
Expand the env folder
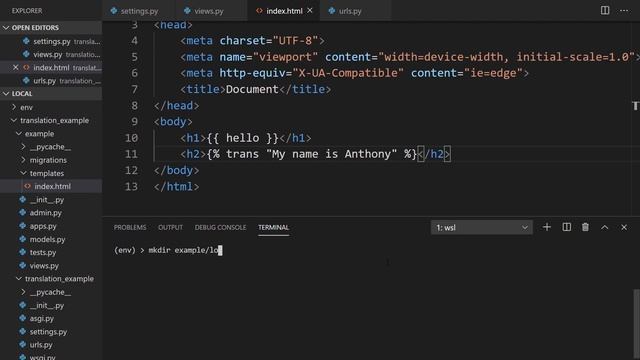point(51,107)
